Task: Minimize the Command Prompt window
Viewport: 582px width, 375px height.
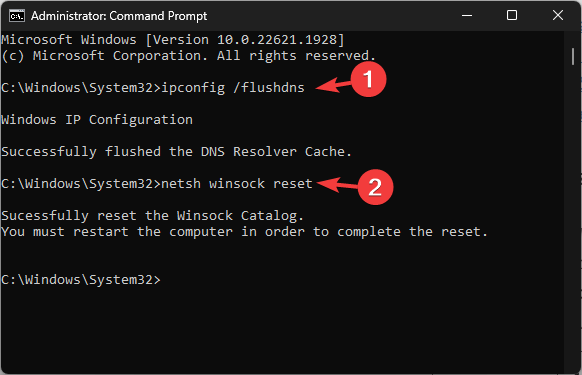Action: click(x=467, y=16)
